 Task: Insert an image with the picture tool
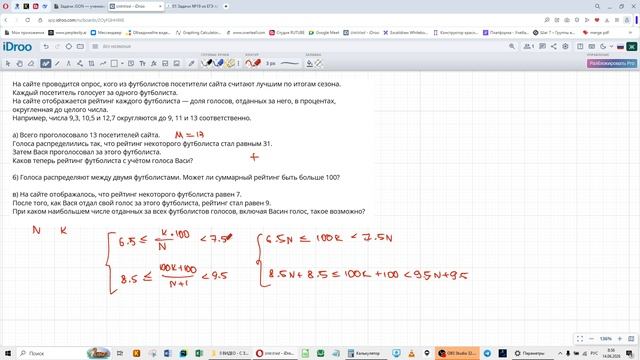[176, 63]
